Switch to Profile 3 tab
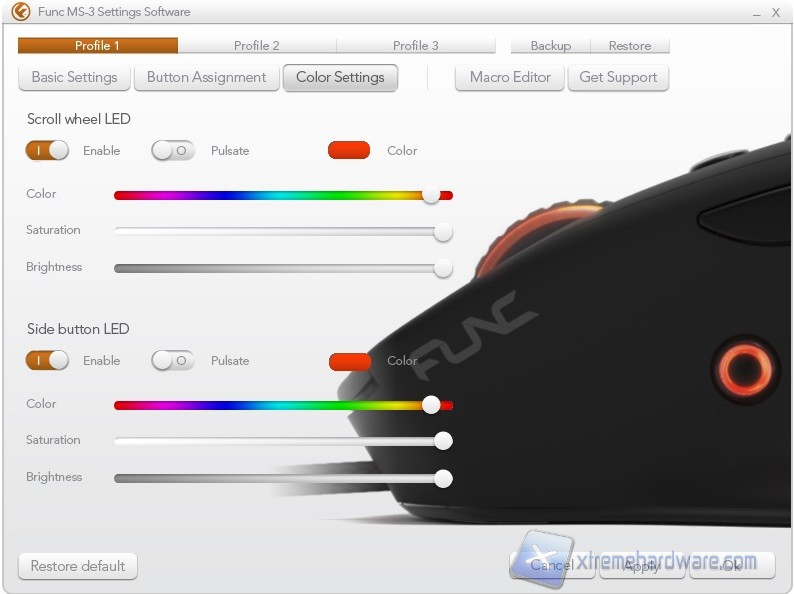Image resolution: width=794 pixels, height=594 pixels. pos(416,45)
